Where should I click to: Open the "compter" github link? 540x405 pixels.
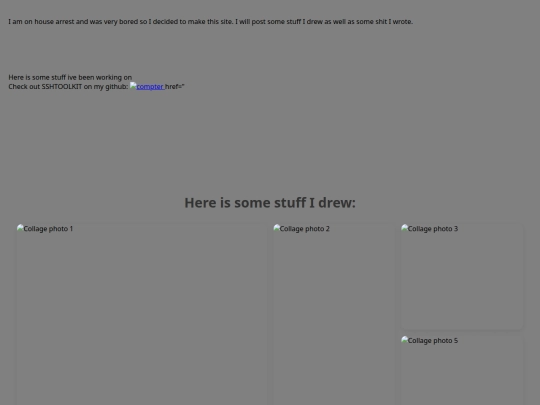150,87
